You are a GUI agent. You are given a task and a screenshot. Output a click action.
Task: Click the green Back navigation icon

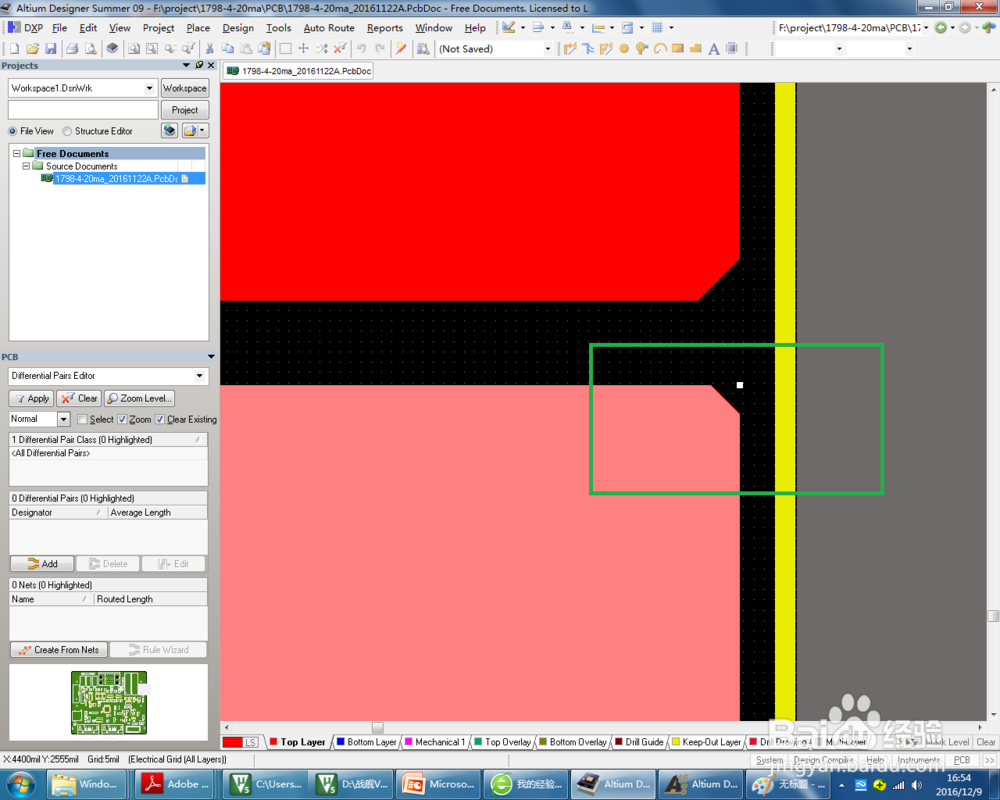click(x=940, y=27)
